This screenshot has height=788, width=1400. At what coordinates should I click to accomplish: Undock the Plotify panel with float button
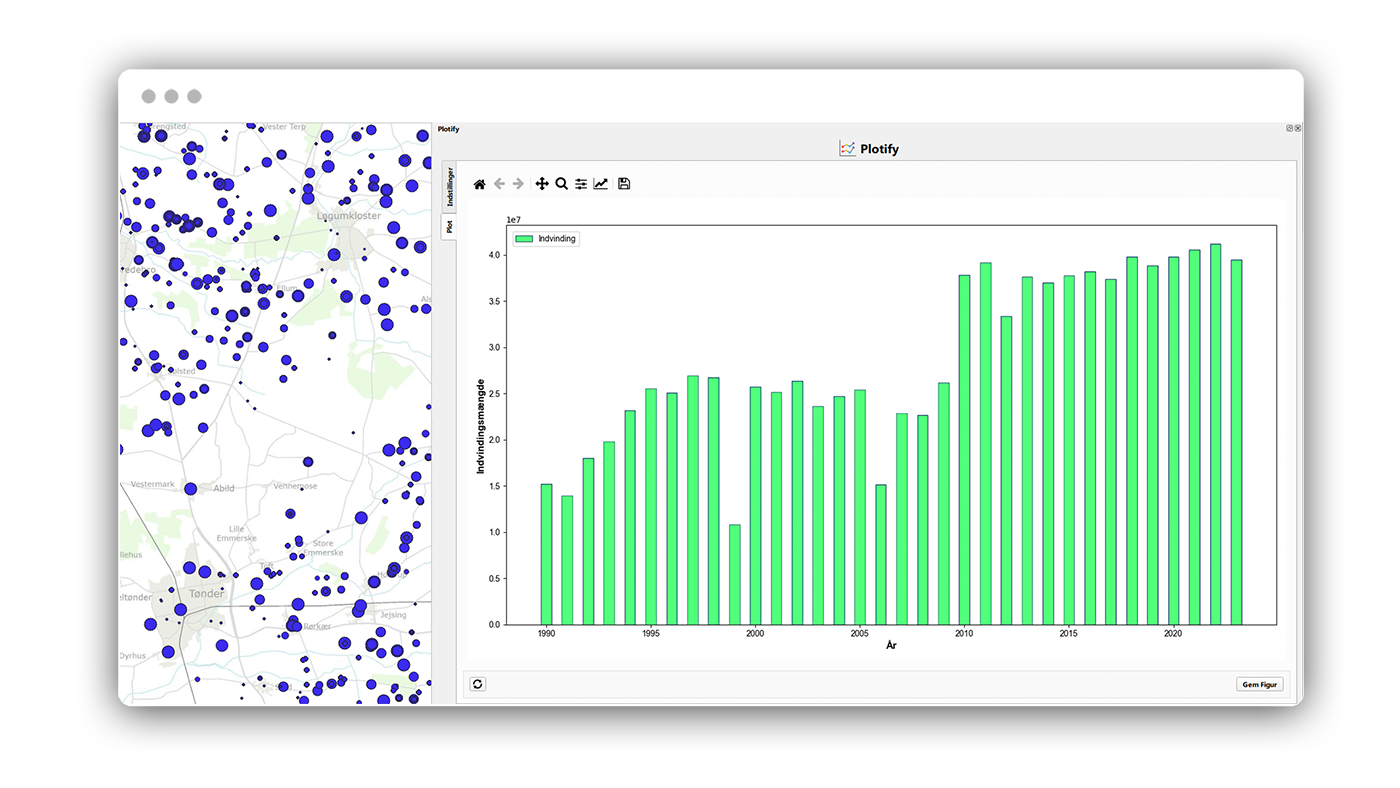point(1289,128)
